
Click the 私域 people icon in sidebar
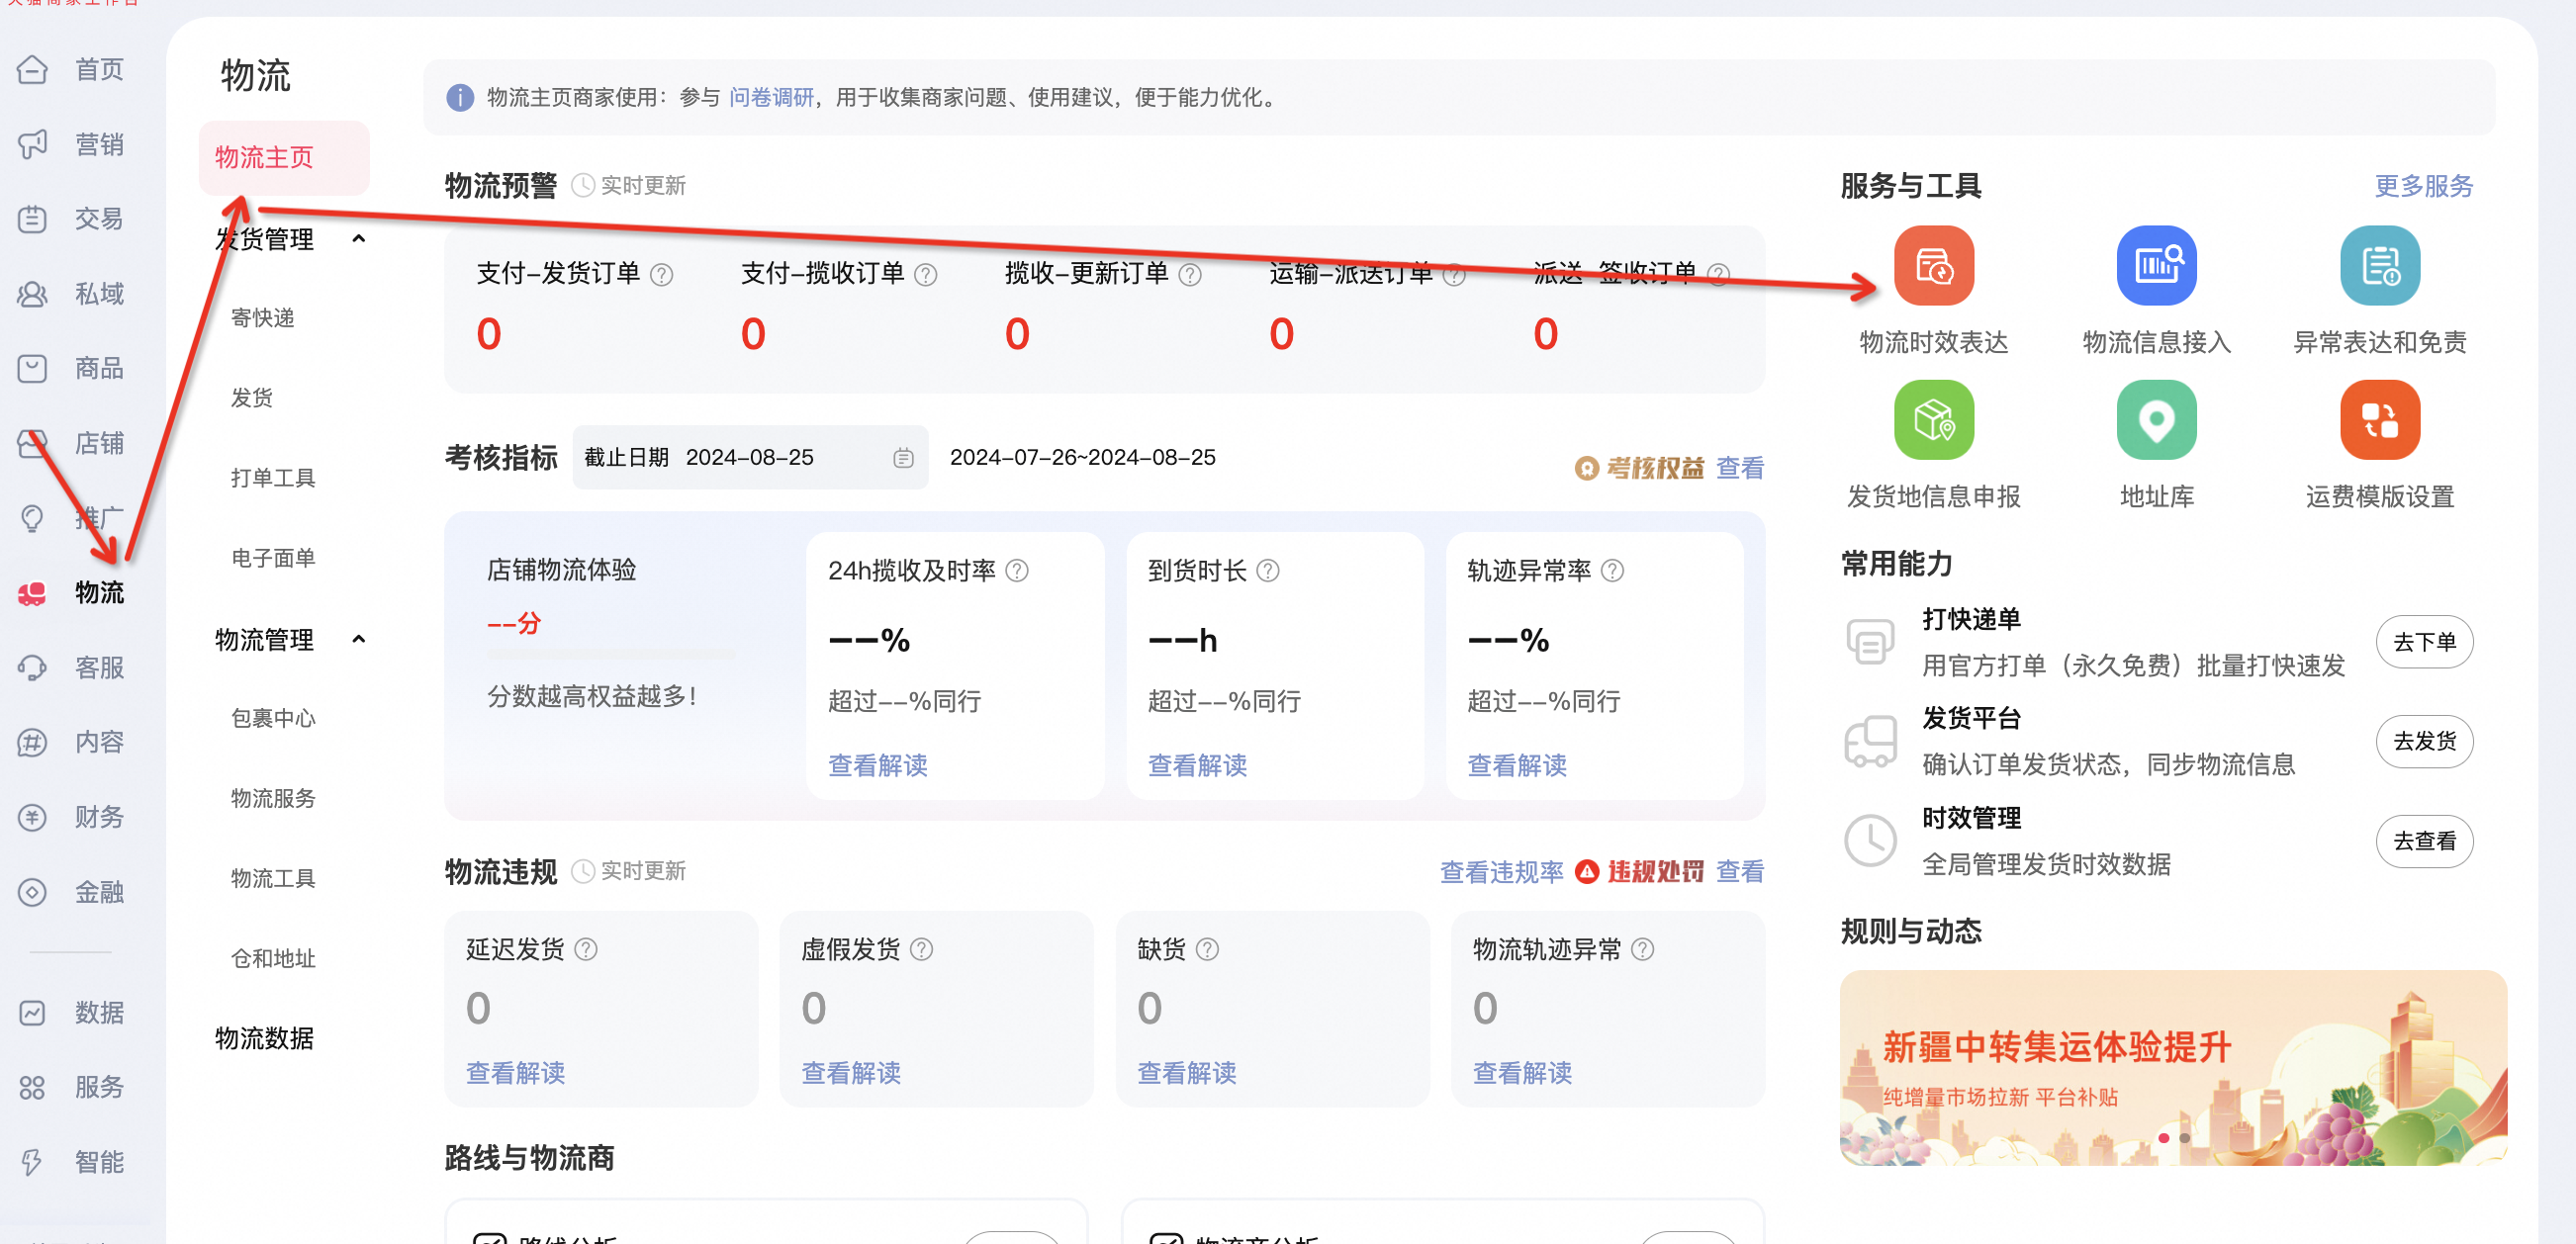32,293
